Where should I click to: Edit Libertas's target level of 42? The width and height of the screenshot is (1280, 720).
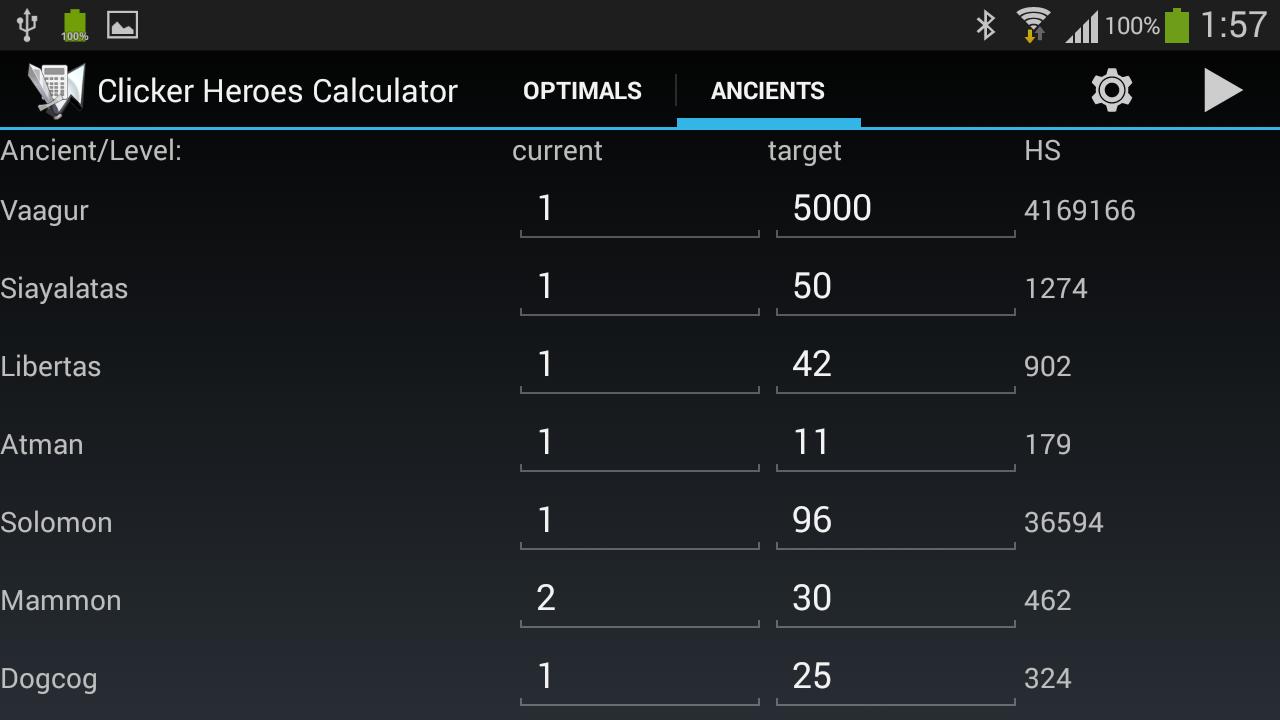[895, 364]
